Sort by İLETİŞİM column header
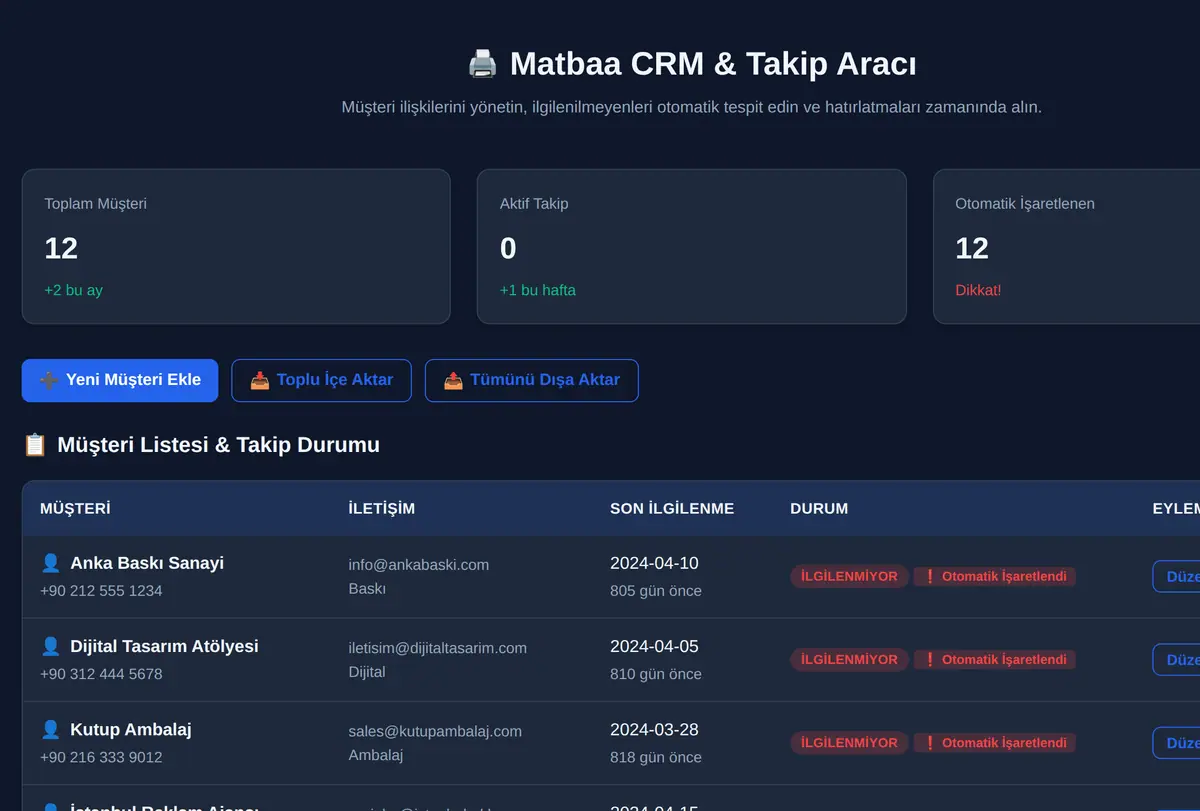The height and width of the screenshot is (811, 1200). click(381, 508)
